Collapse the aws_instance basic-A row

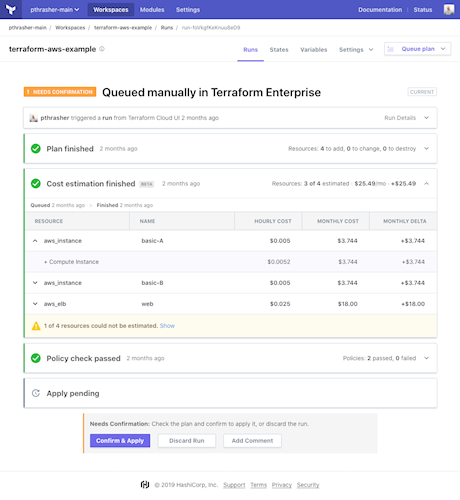35,241
